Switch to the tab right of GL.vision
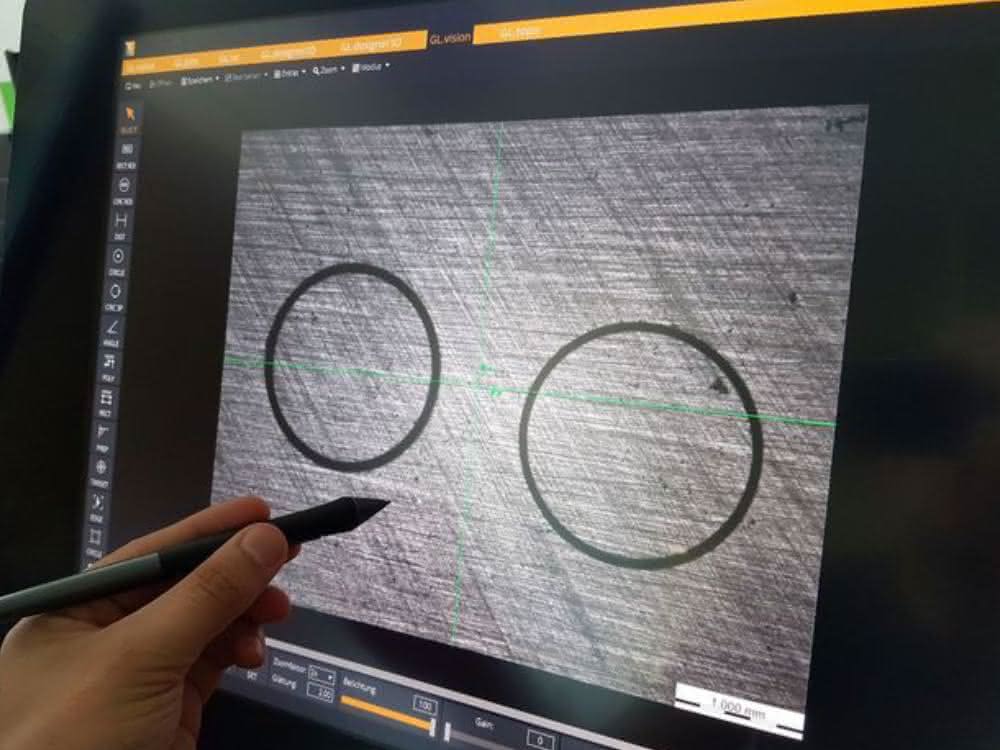Image resolution: width=1000 pixels, height=750 pixels. (520, 31)
